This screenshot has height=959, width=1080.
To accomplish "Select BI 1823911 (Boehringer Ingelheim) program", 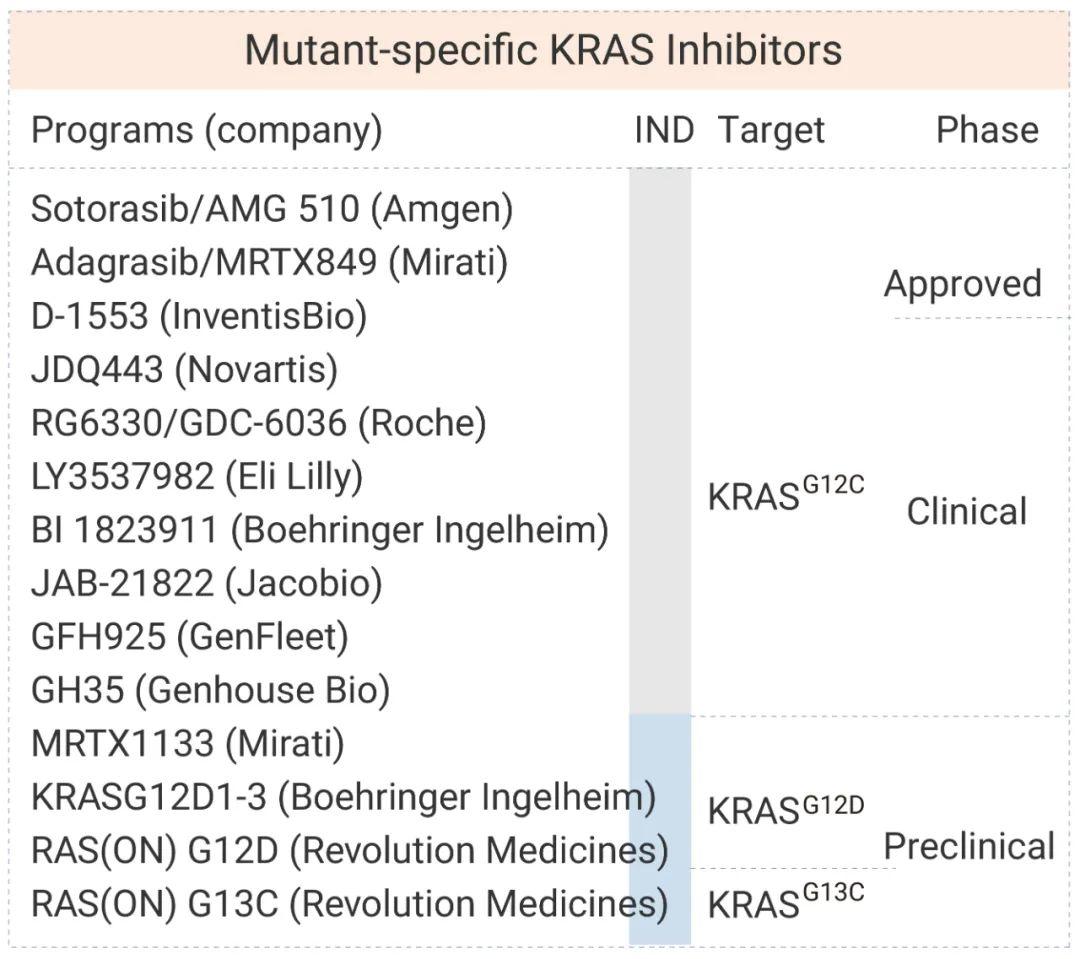I will [x=320, y=530].
